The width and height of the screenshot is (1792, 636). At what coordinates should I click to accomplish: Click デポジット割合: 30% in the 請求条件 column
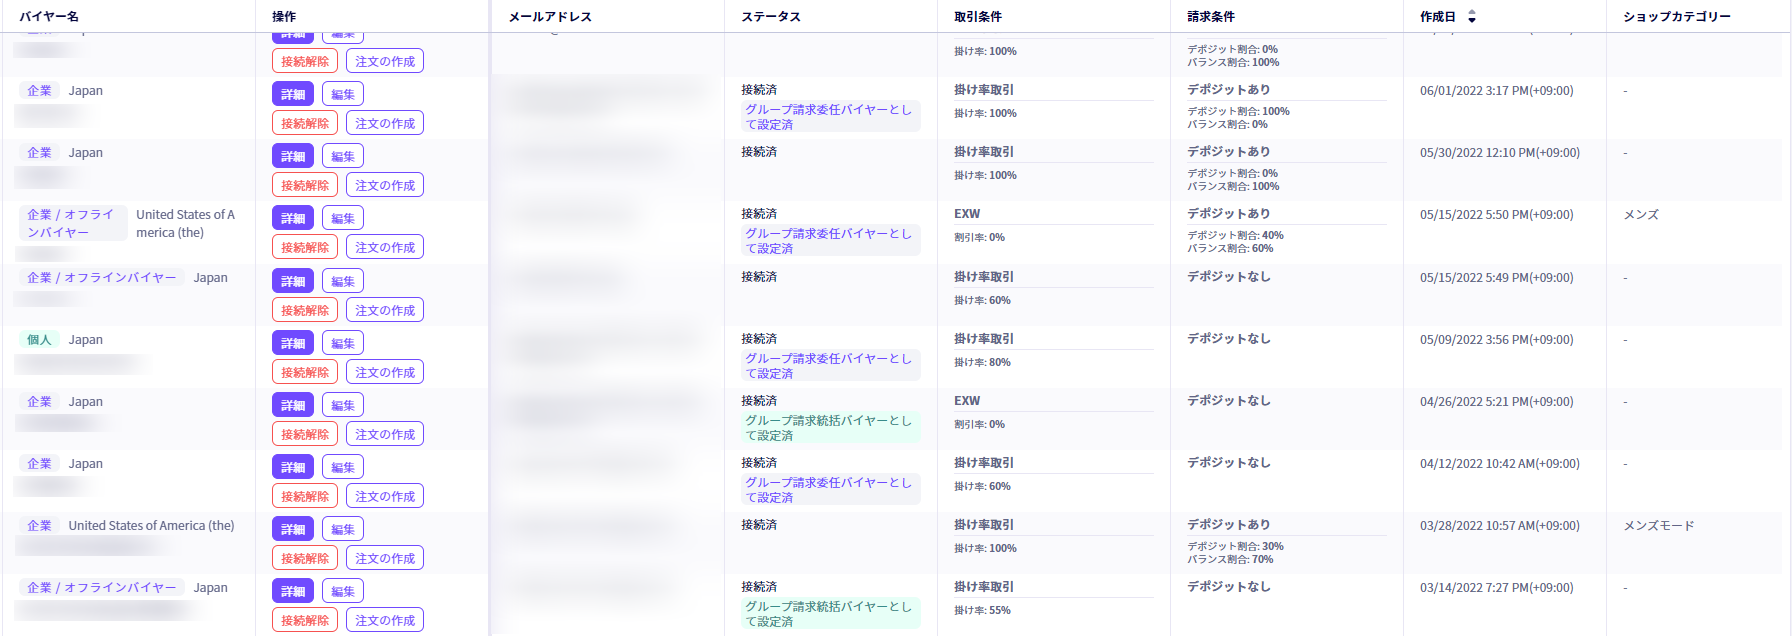[1235, 546]
